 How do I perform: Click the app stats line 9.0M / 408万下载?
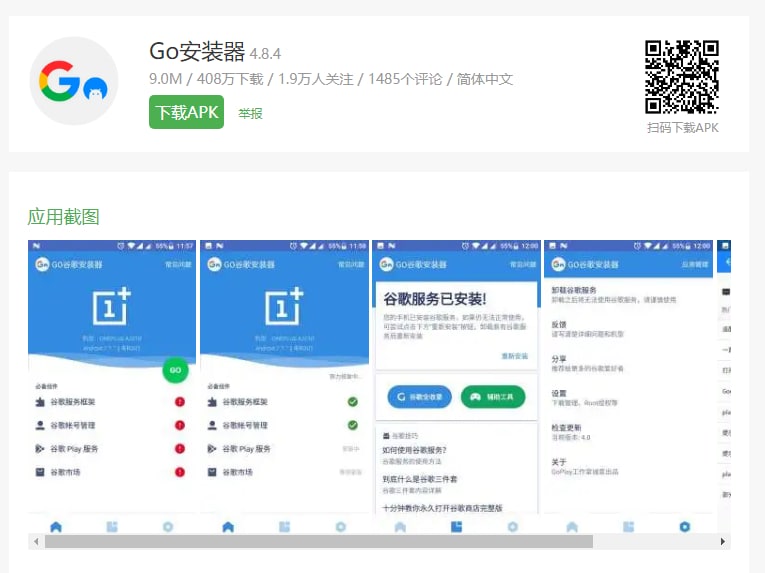pyautogui.click(x=331, y=79)
